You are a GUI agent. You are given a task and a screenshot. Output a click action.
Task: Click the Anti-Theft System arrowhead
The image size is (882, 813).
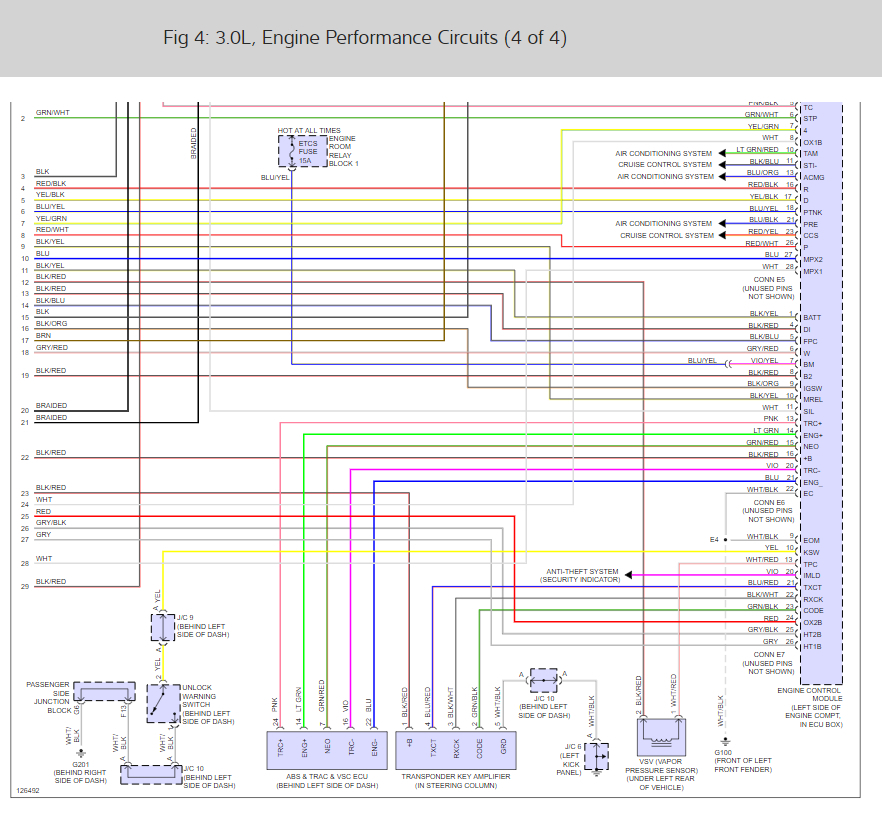pyautogui.click(x=628, y=575)
